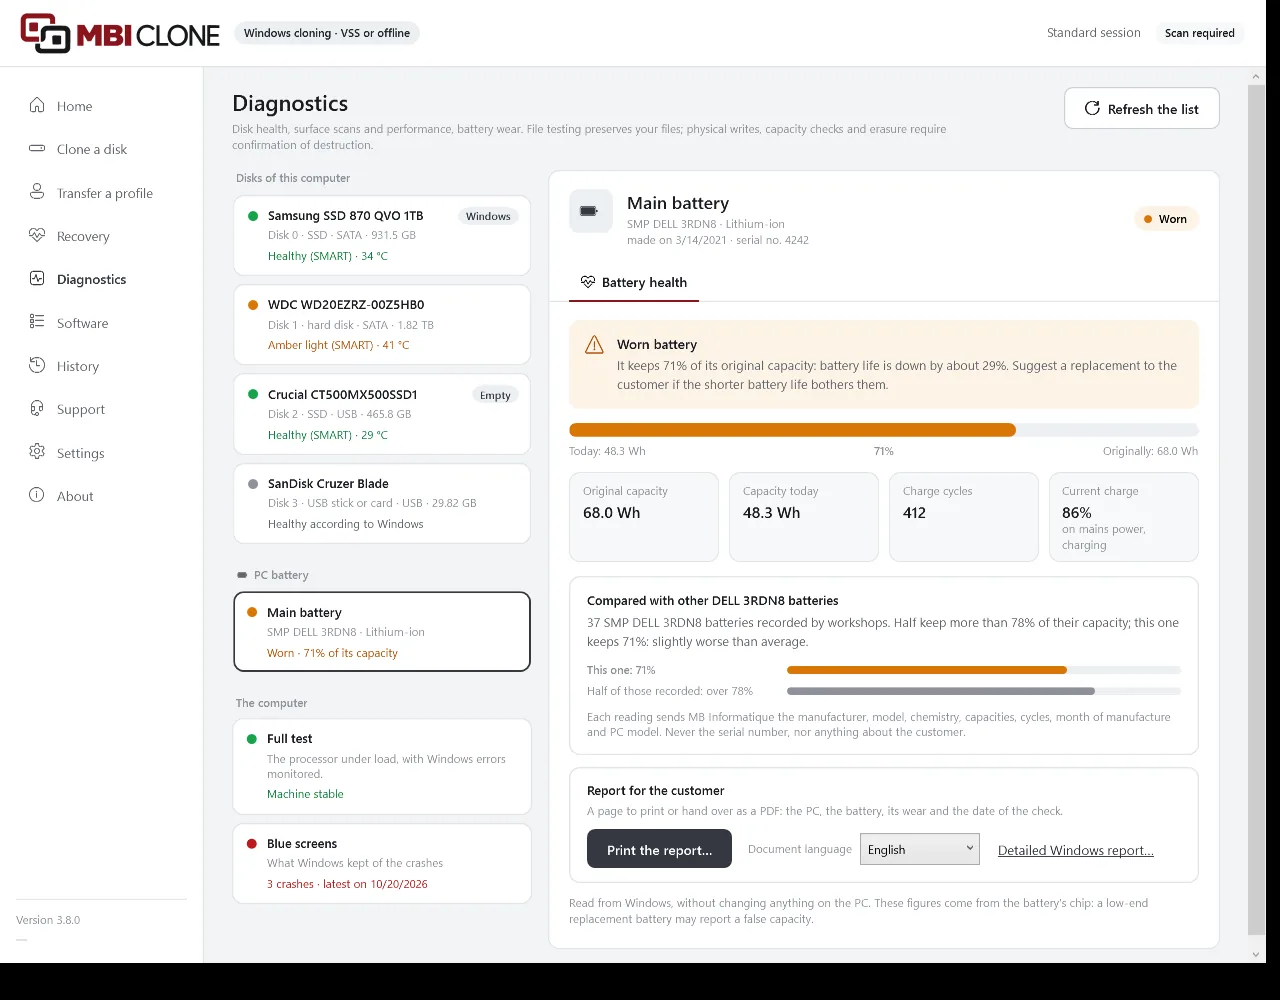The height and width of the screenshot is (1000, 1280).
Task: Click 'Half of those recorded: over 78%' bar
Action: point(984,691)
